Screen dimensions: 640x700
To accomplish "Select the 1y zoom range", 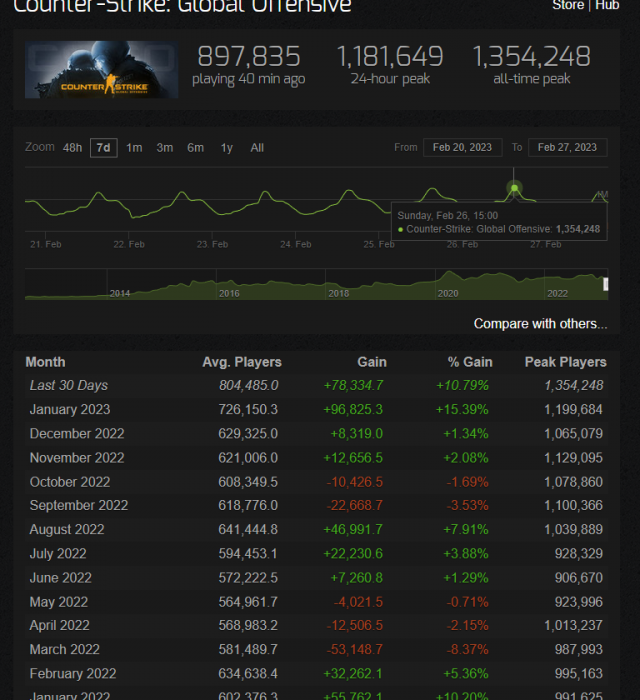I will tap(227, 148).
